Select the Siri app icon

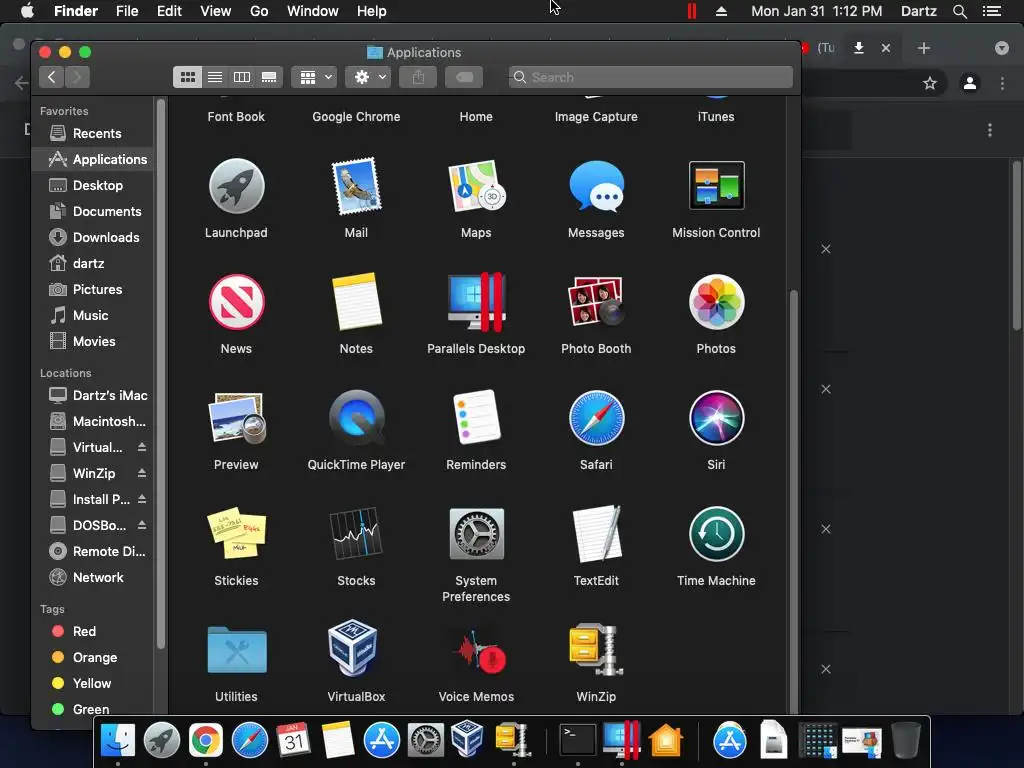pos(716,418)
